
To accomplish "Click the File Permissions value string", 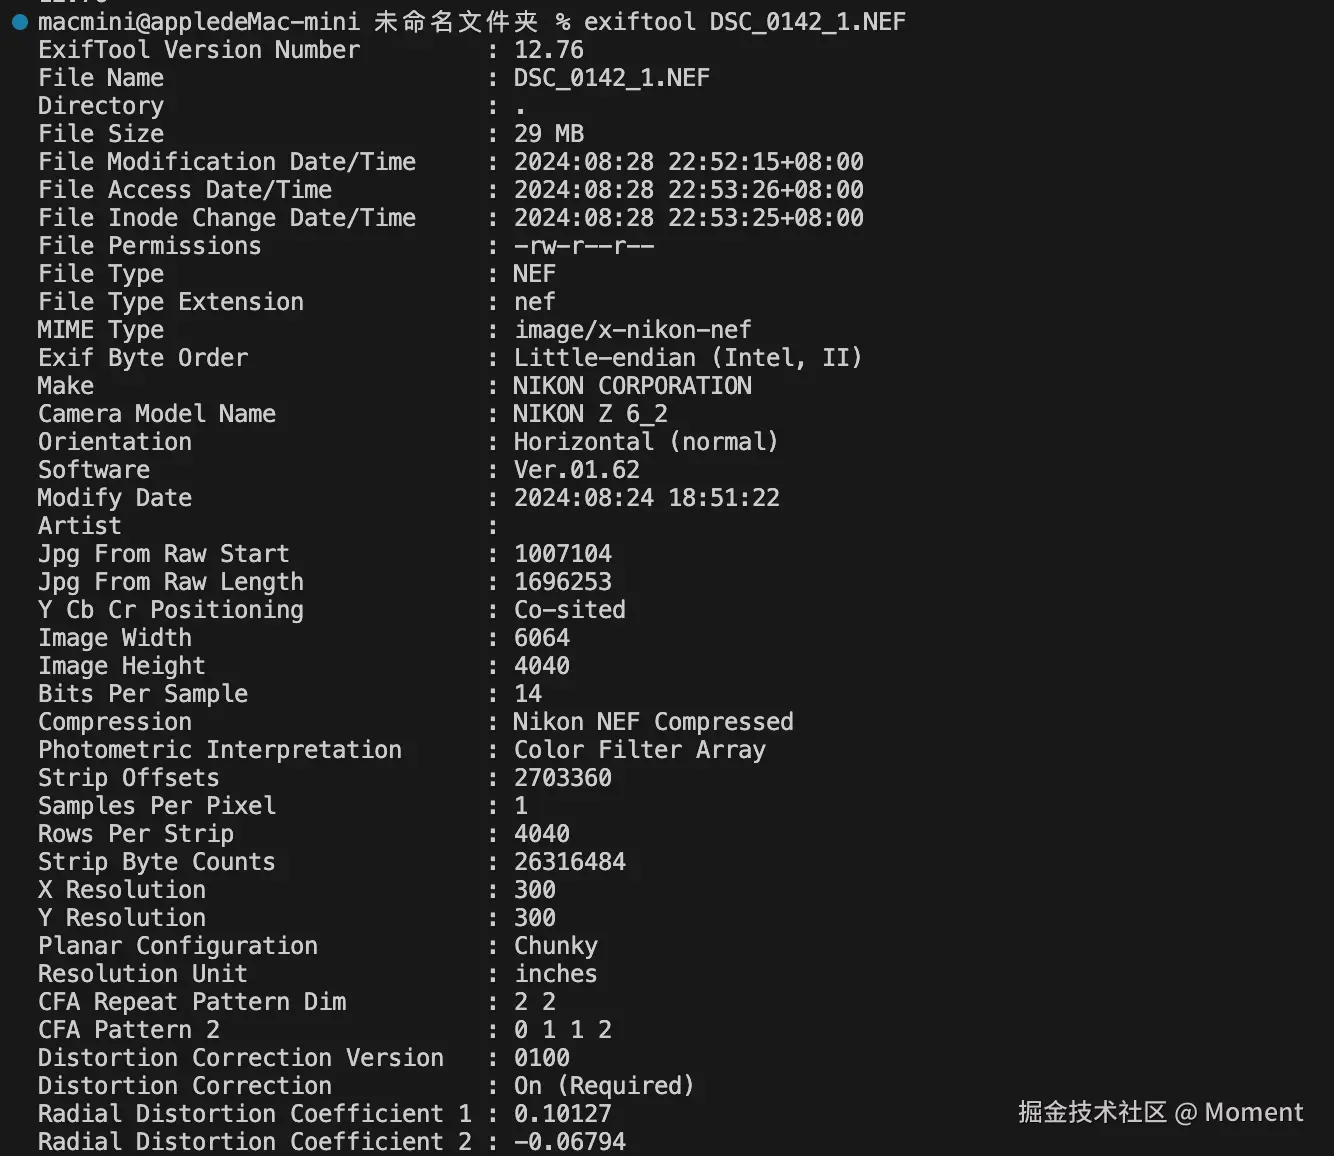I will coord(584,246).
